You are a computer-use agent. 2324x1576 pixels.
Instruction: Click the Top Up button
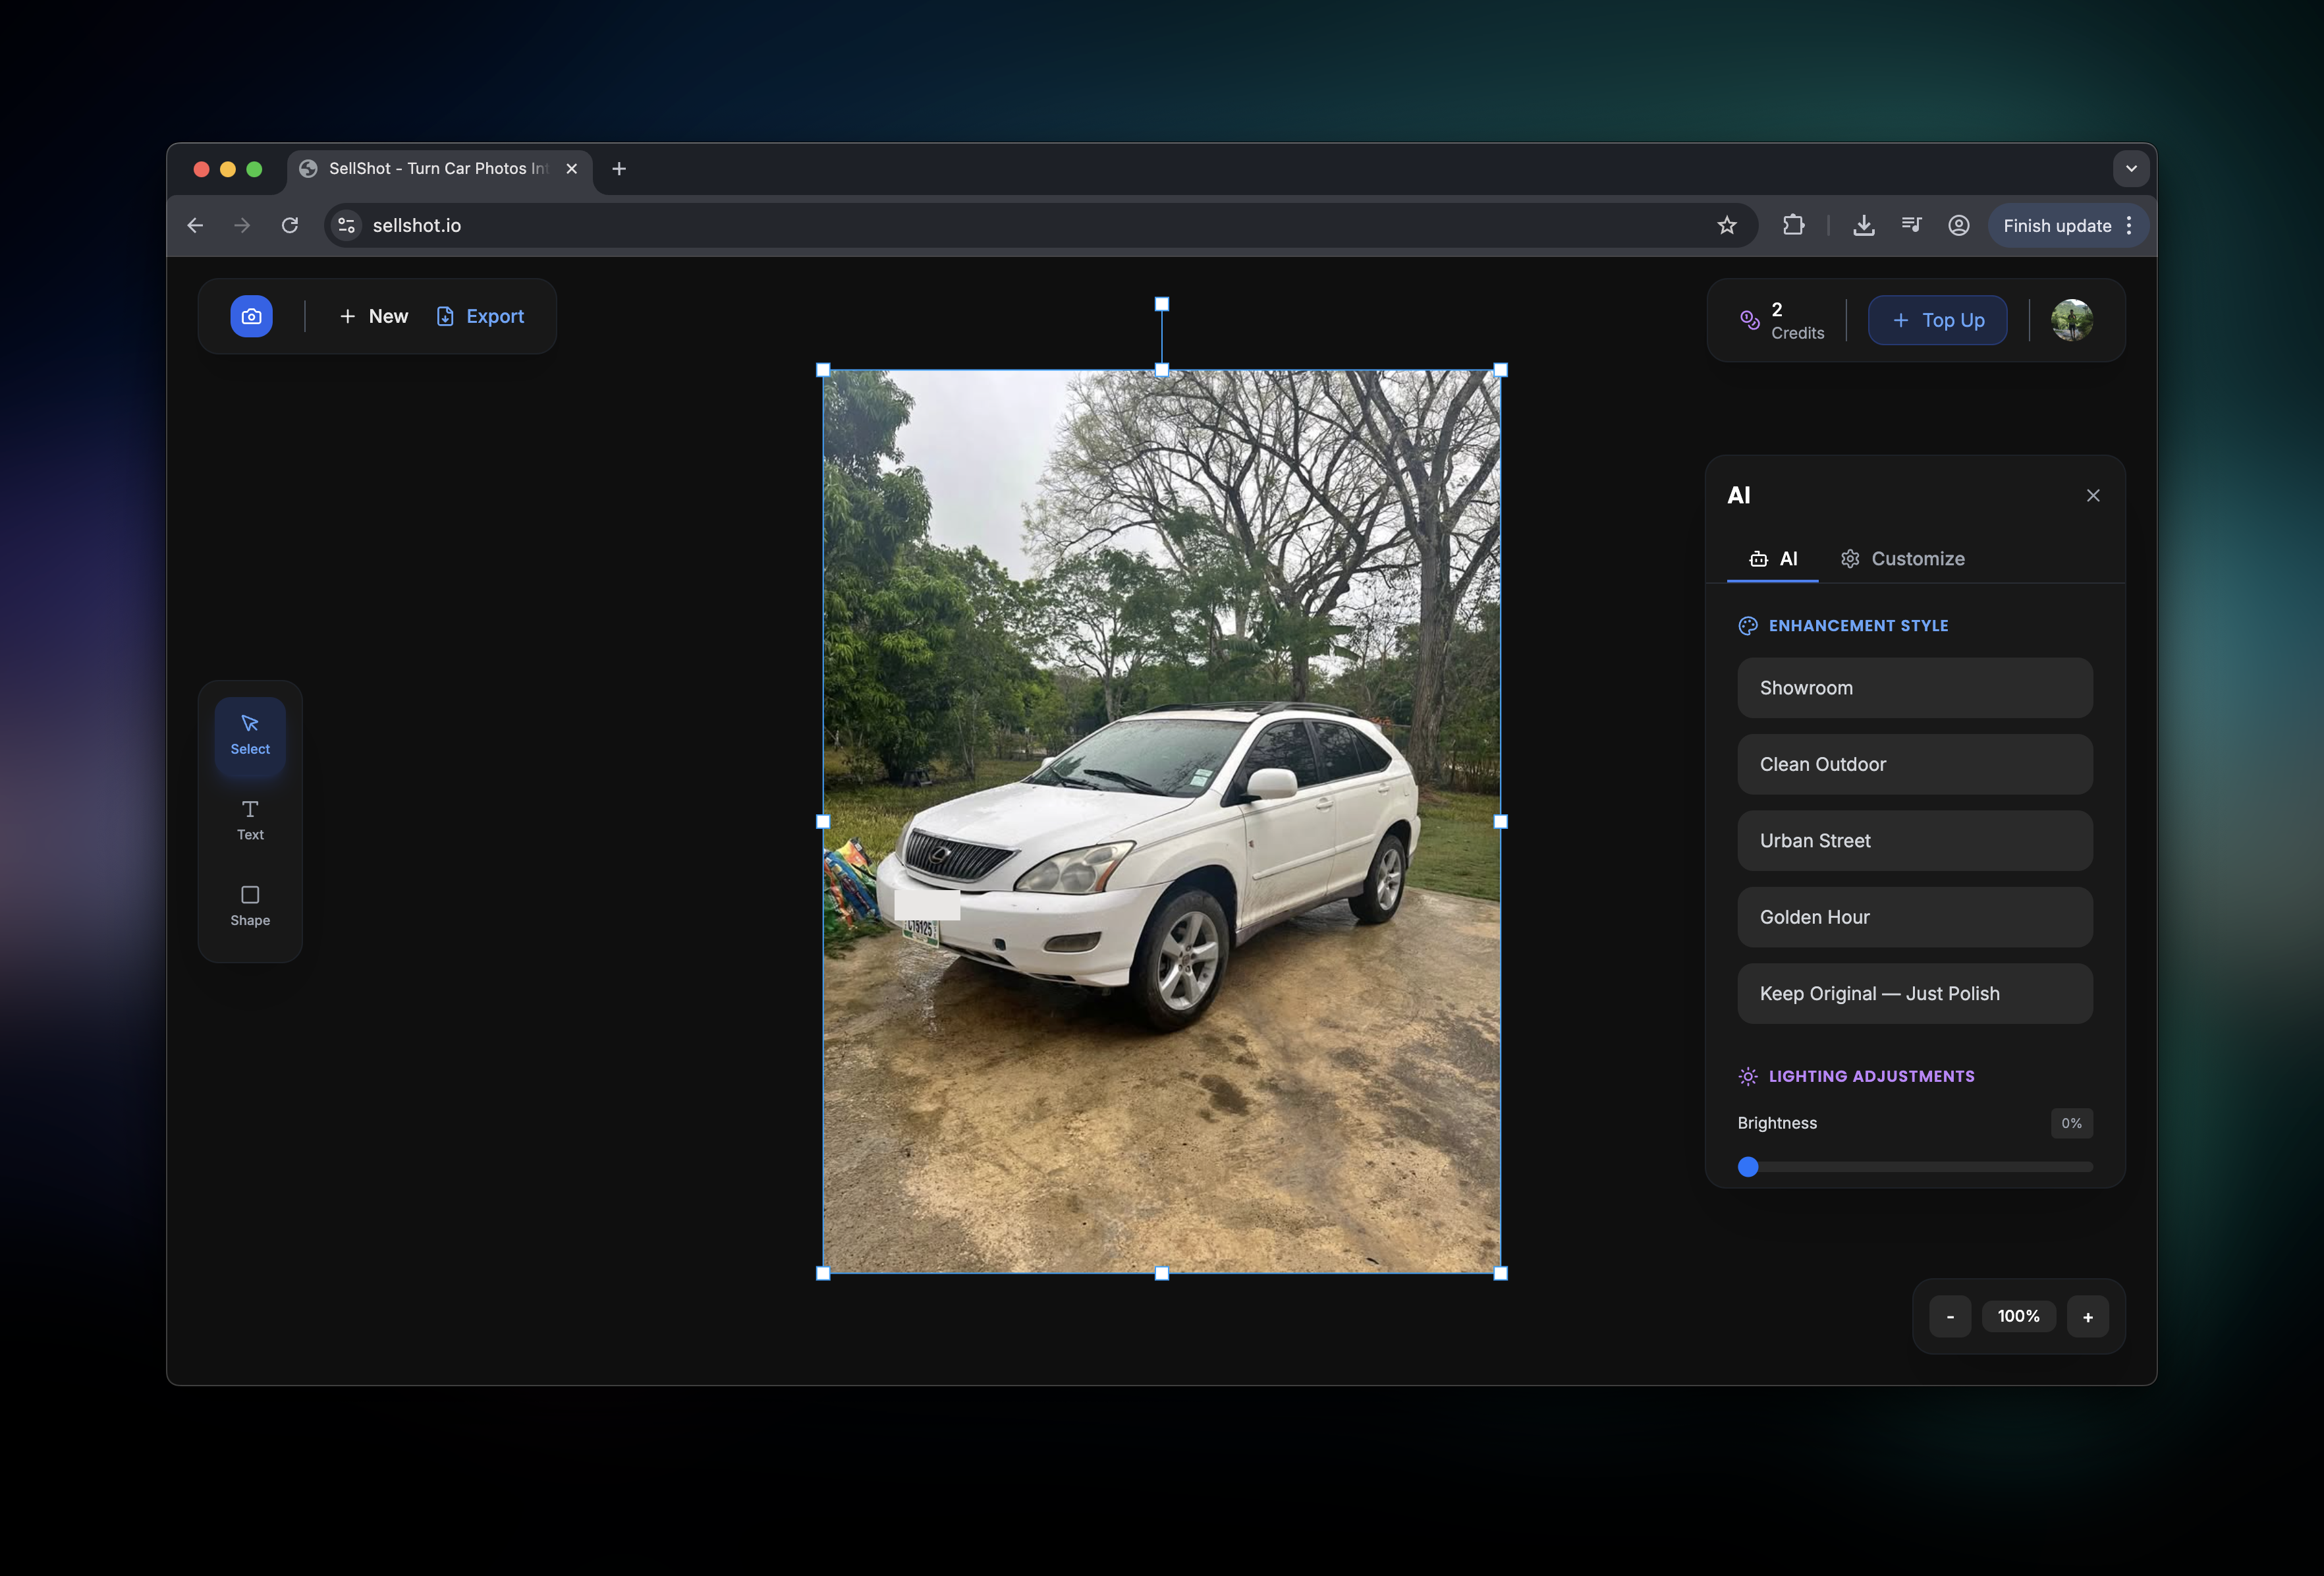[1937, 320]
